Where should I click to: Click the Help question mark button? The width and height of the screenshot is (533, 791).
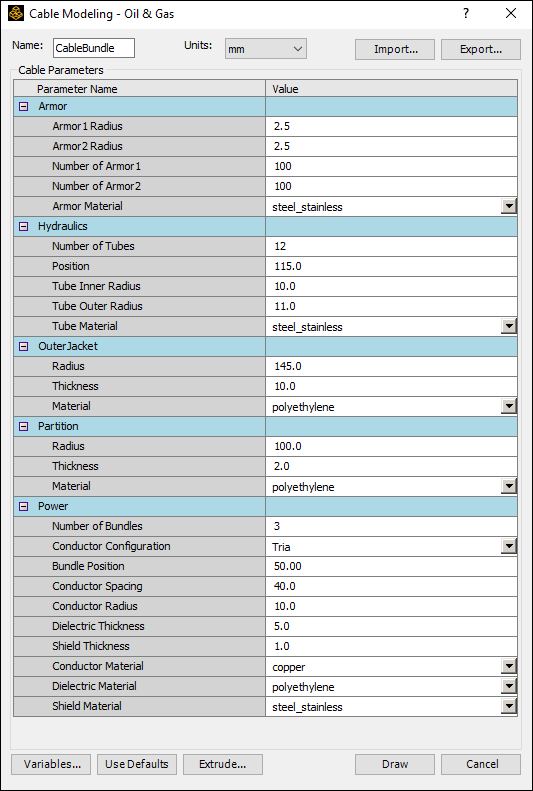pyautogui.click(x=466, y=14)
